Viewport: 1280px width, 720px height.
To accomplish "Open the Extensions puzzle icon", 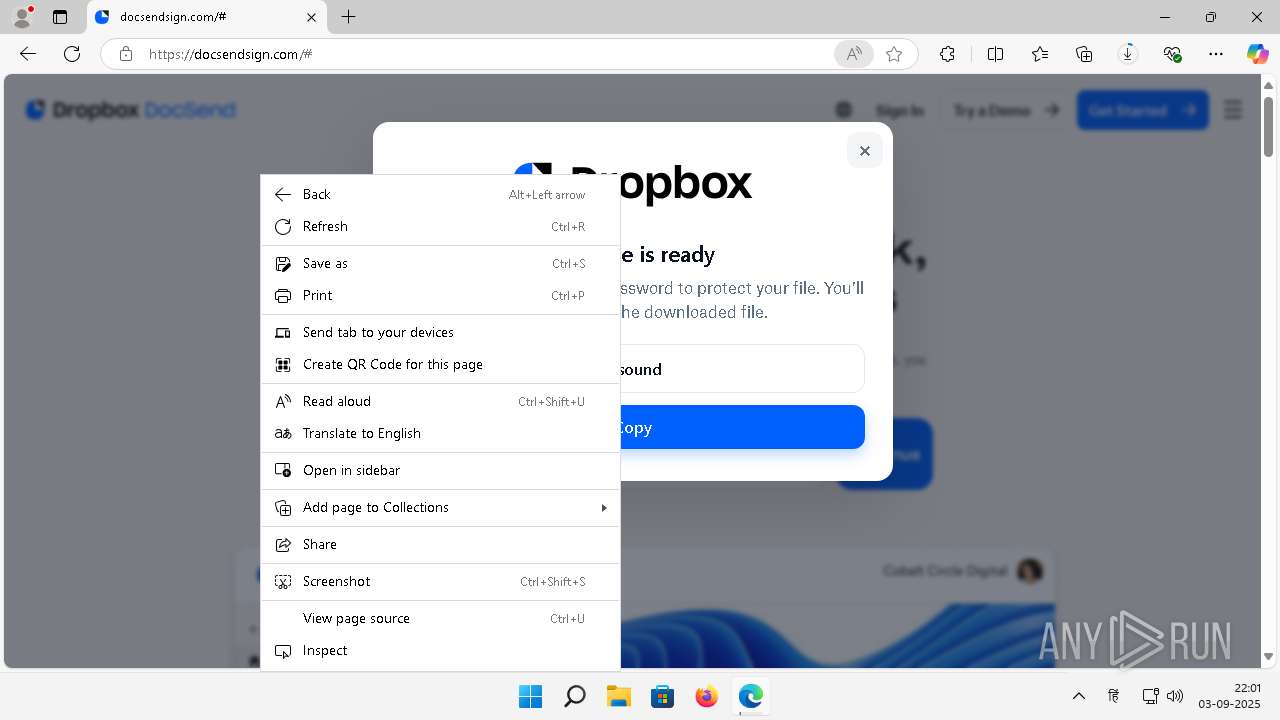I will click(947, 54).
